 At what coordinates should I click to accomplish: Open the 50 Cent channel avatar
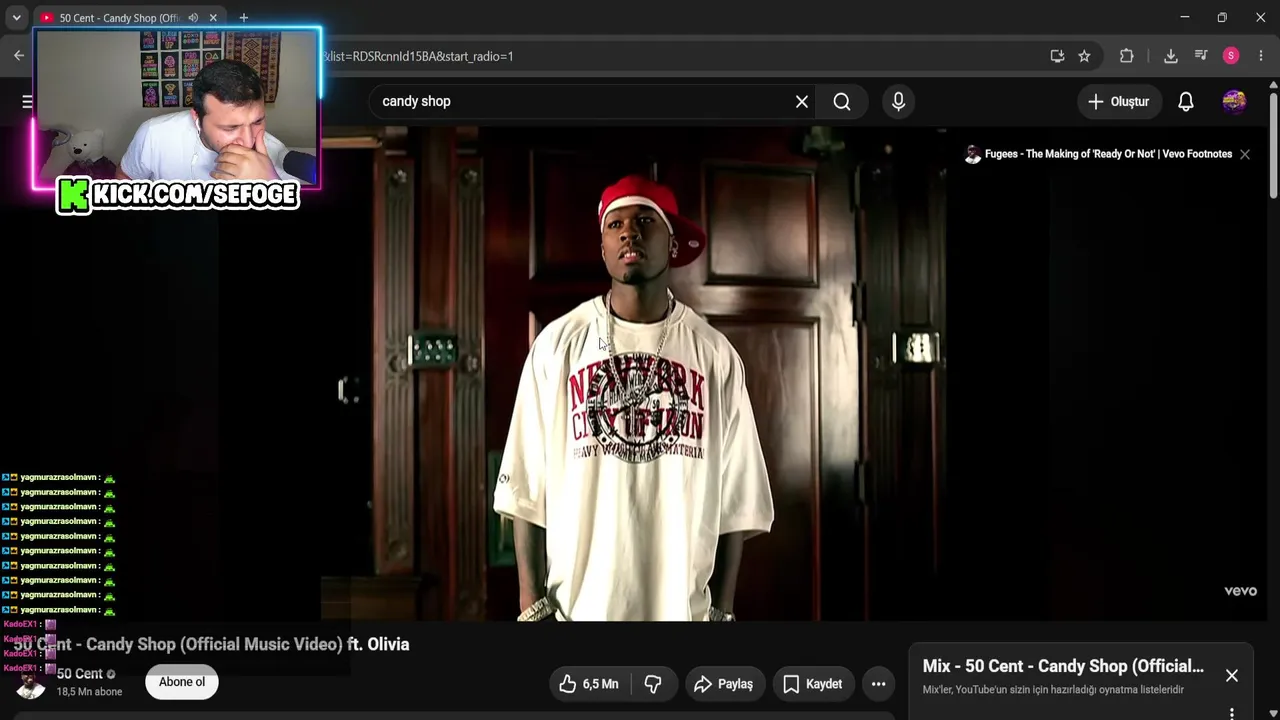31,683
